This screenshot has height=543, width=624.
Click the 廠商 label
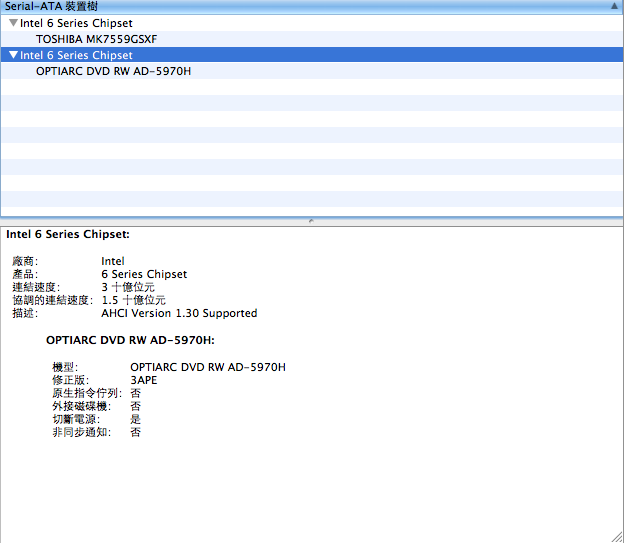pos(25,261)
